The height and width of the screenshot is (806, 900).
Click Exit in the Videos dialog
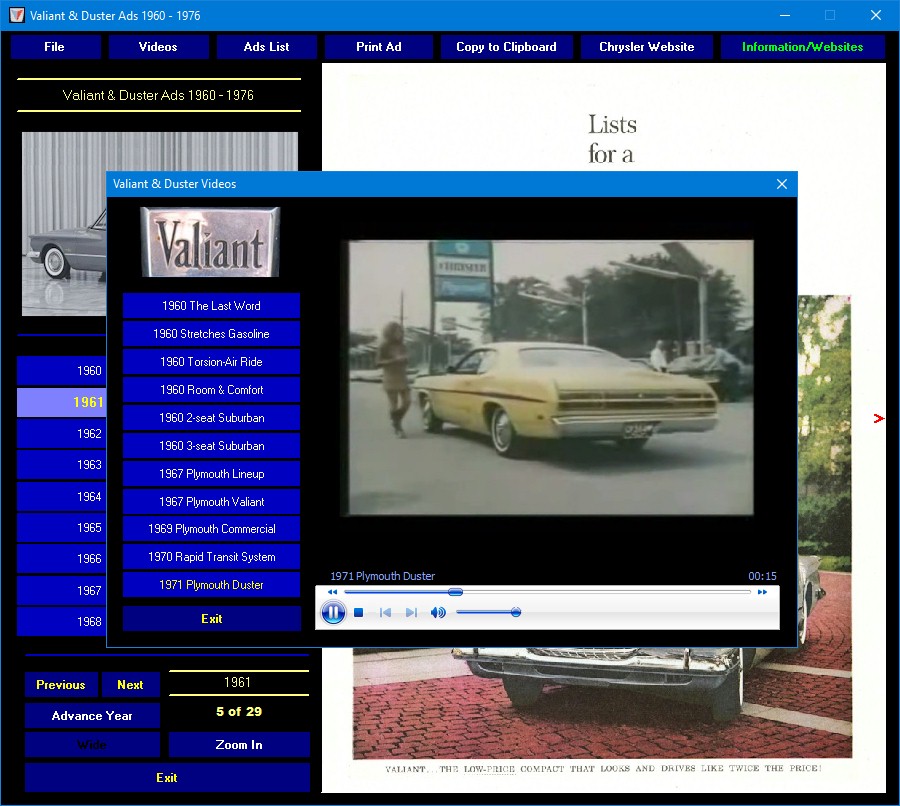(211, 619)
